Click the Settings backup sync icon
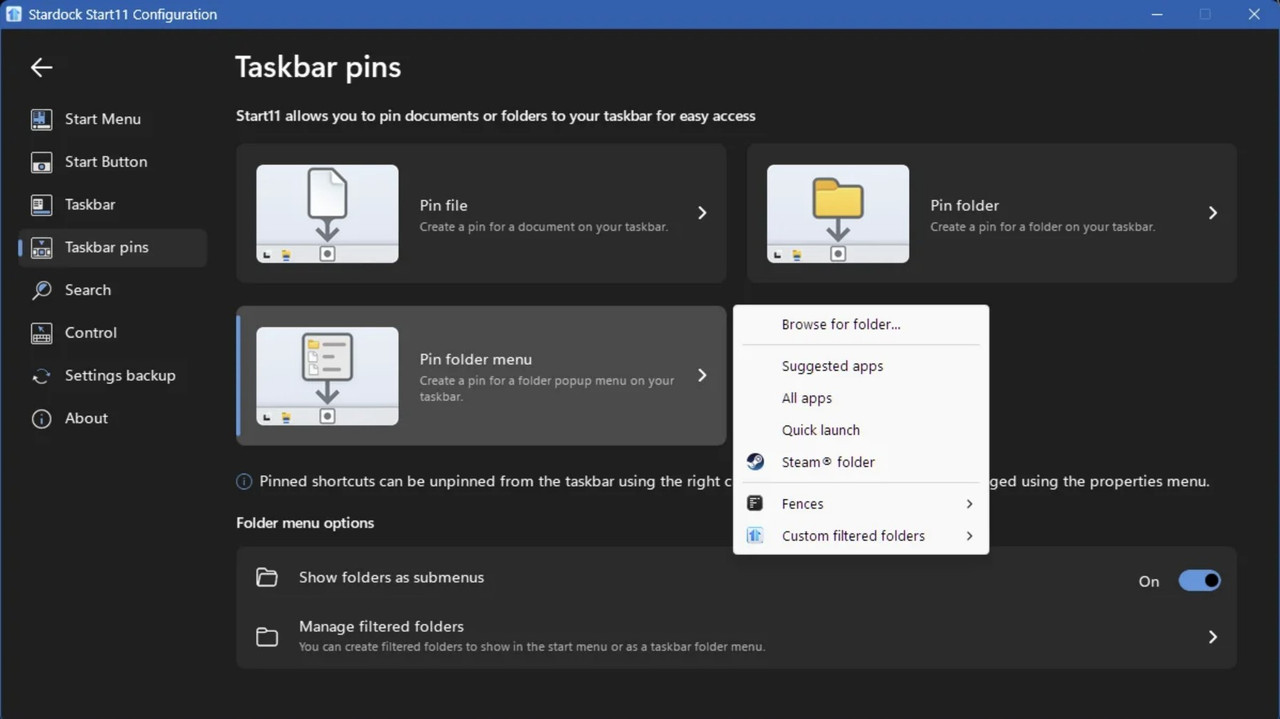Screen dimensions: 1280x719 point(41,376)
